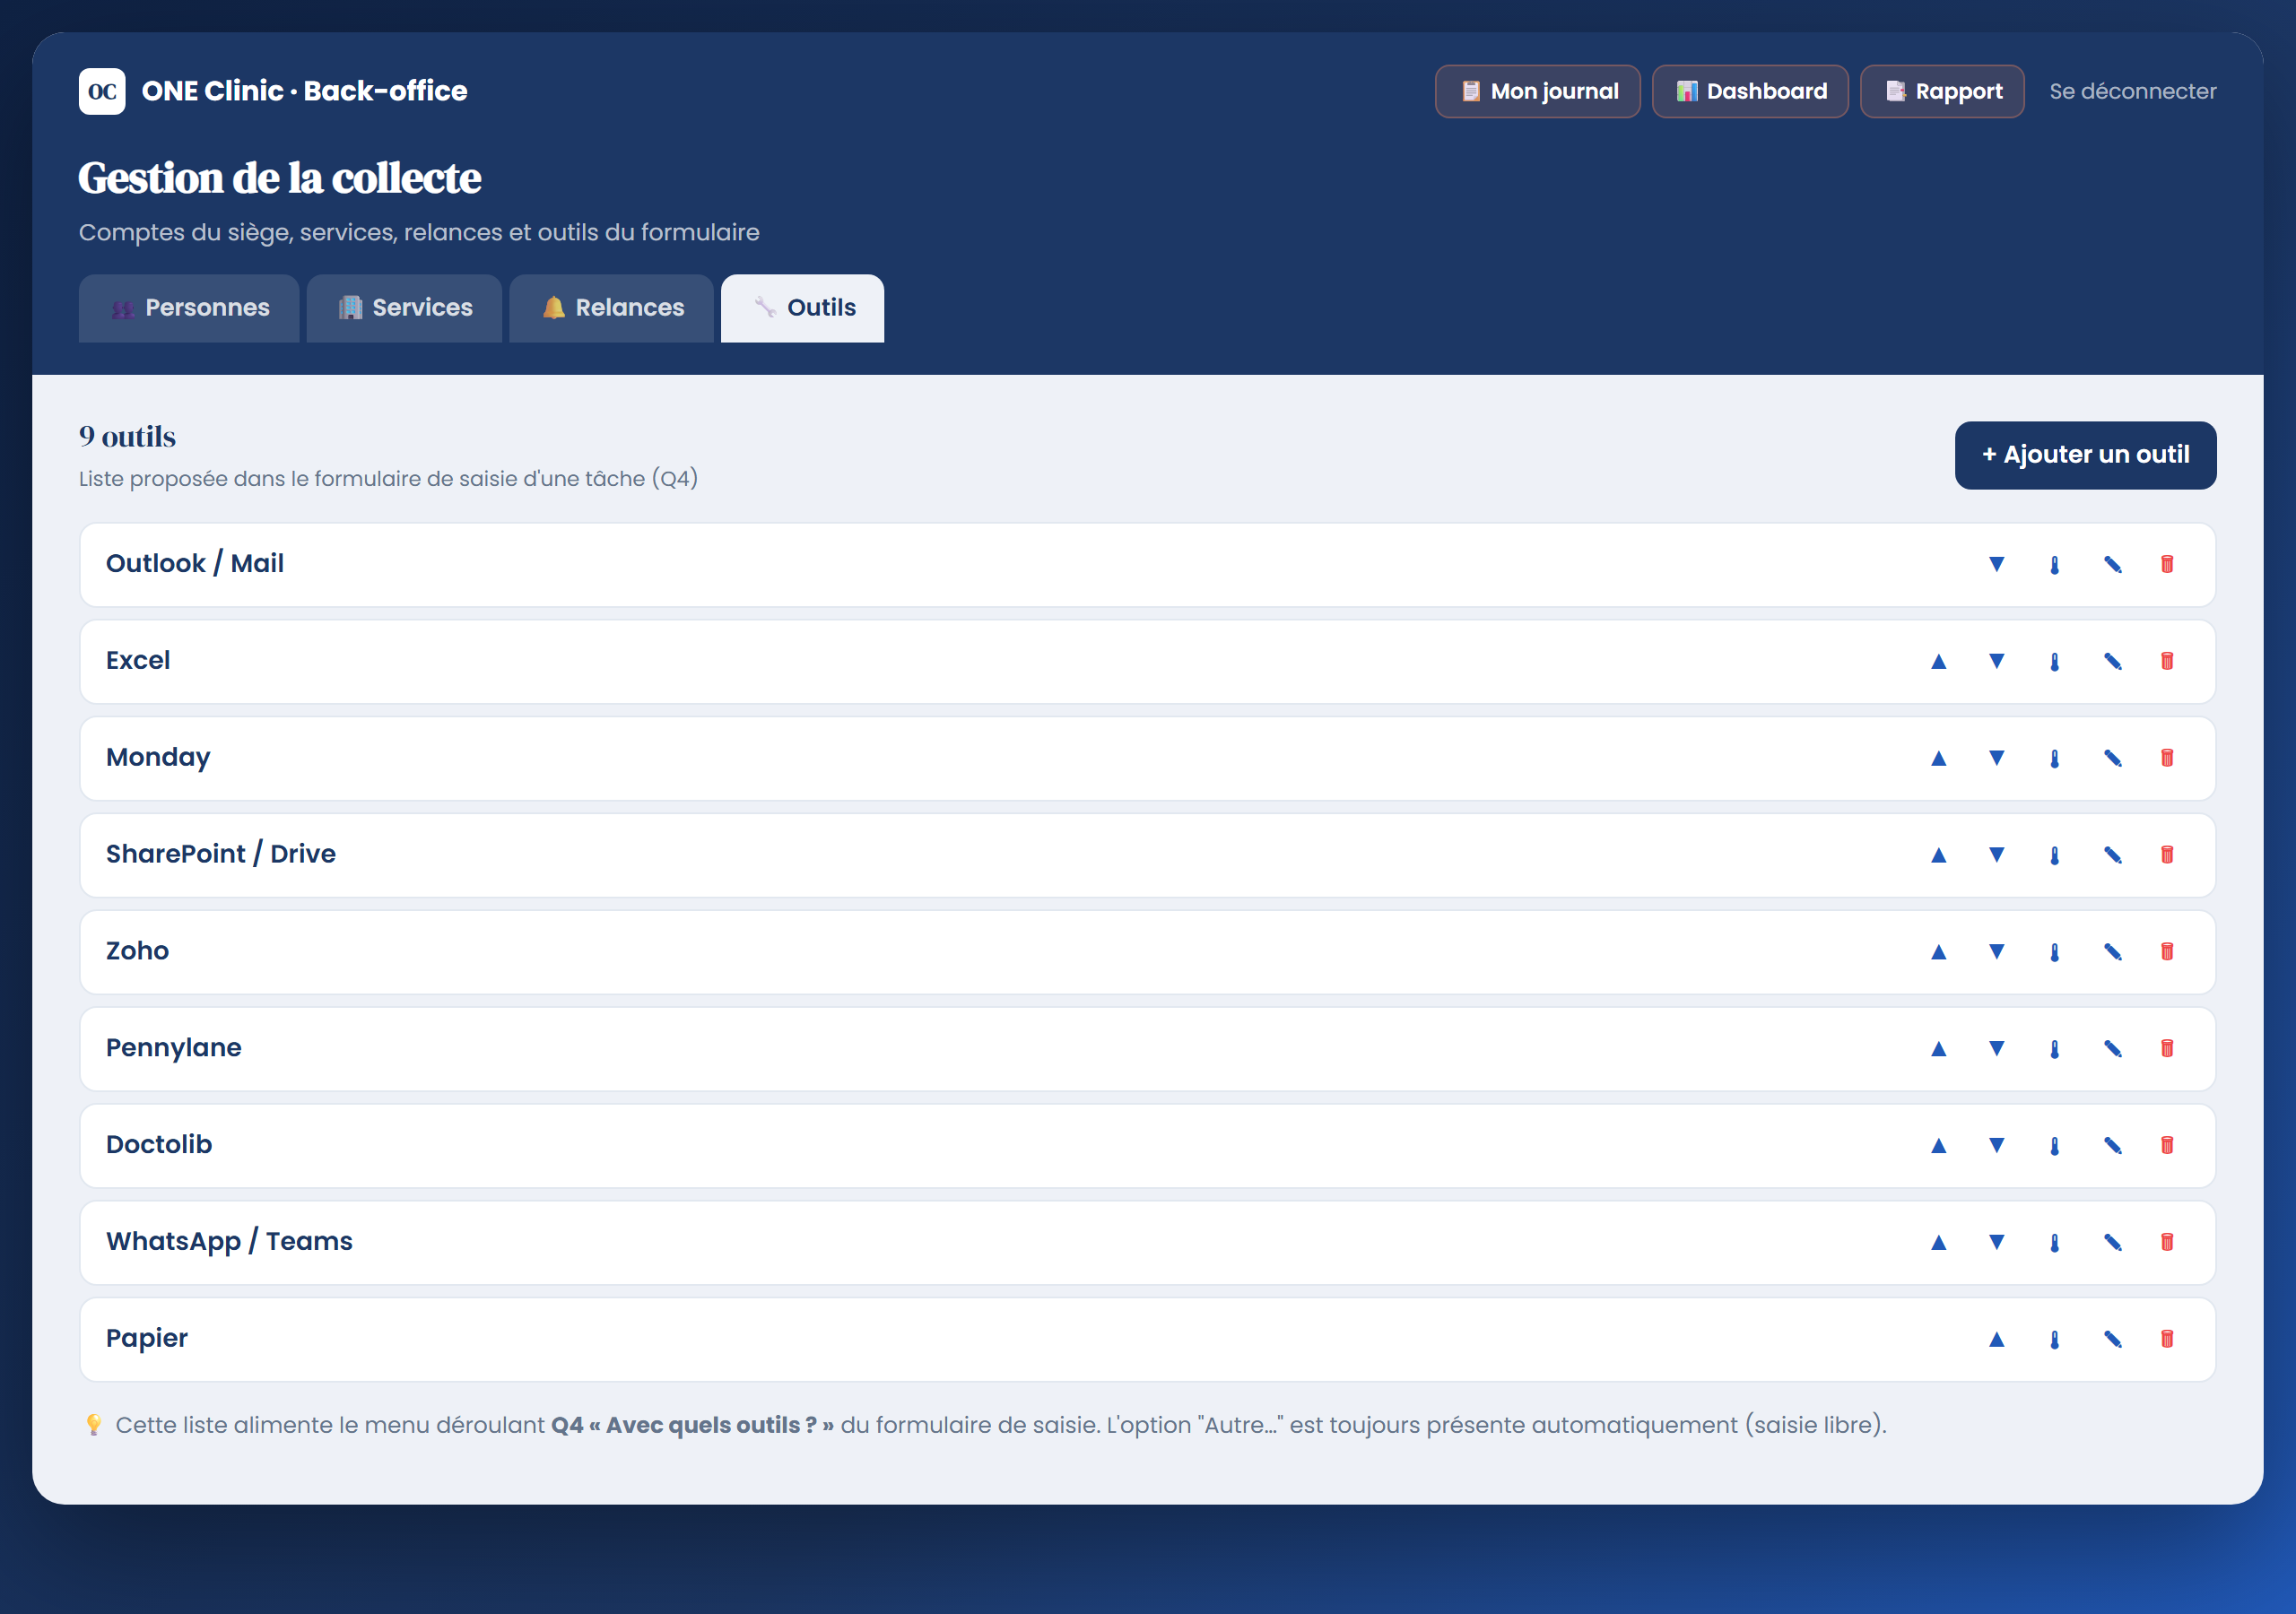
Task: Rename SharePoint / Drive via the pencil icon
Action: 2112,855
